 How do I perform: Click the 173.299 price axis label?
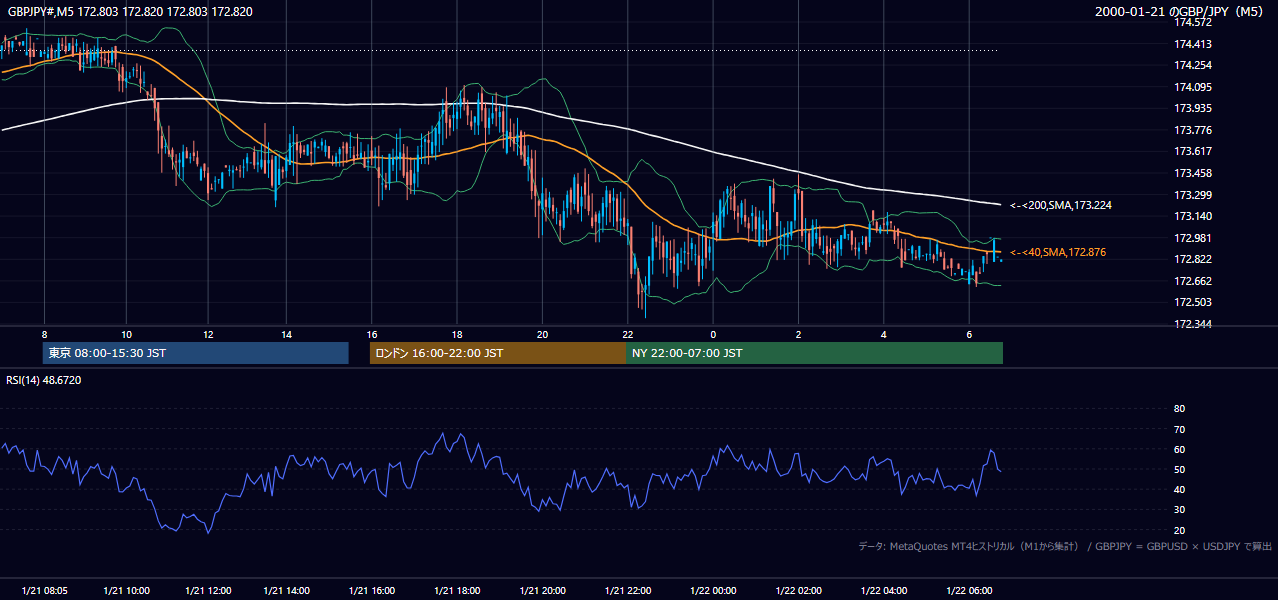click(1193, 195)
